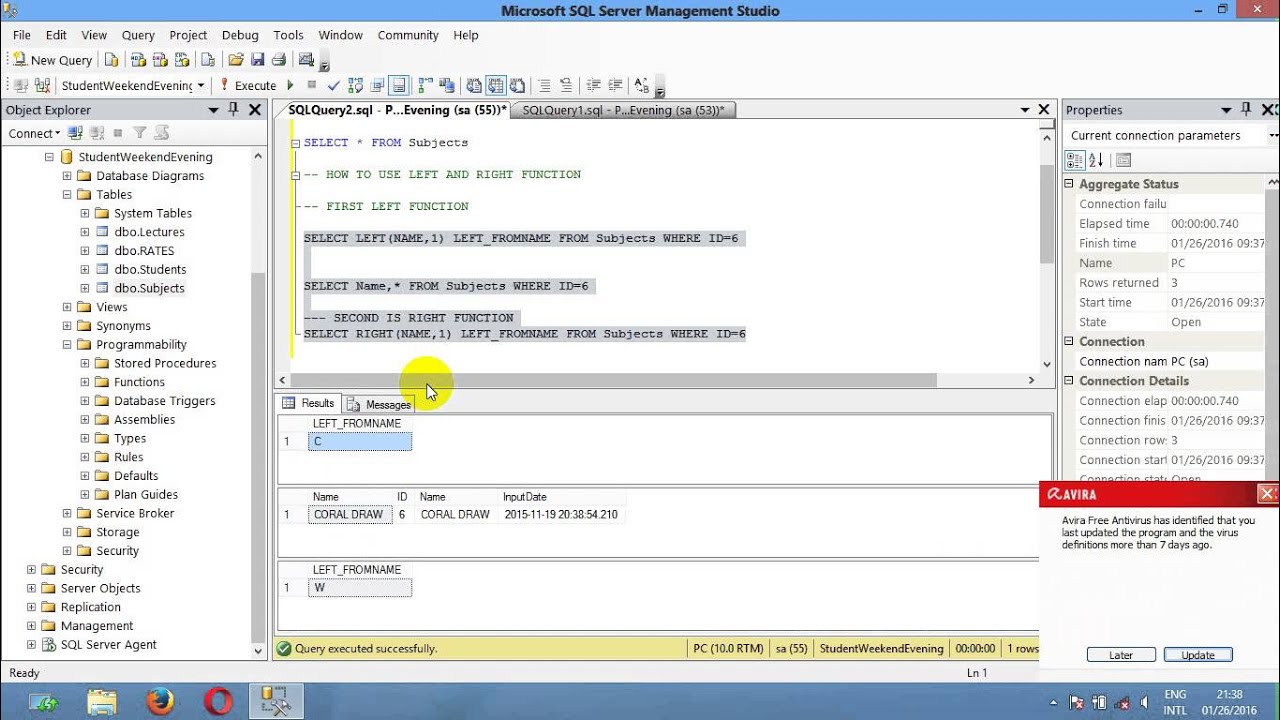
Task: Click the Change Connection toolbar icon
Action: tap(41, 86)
